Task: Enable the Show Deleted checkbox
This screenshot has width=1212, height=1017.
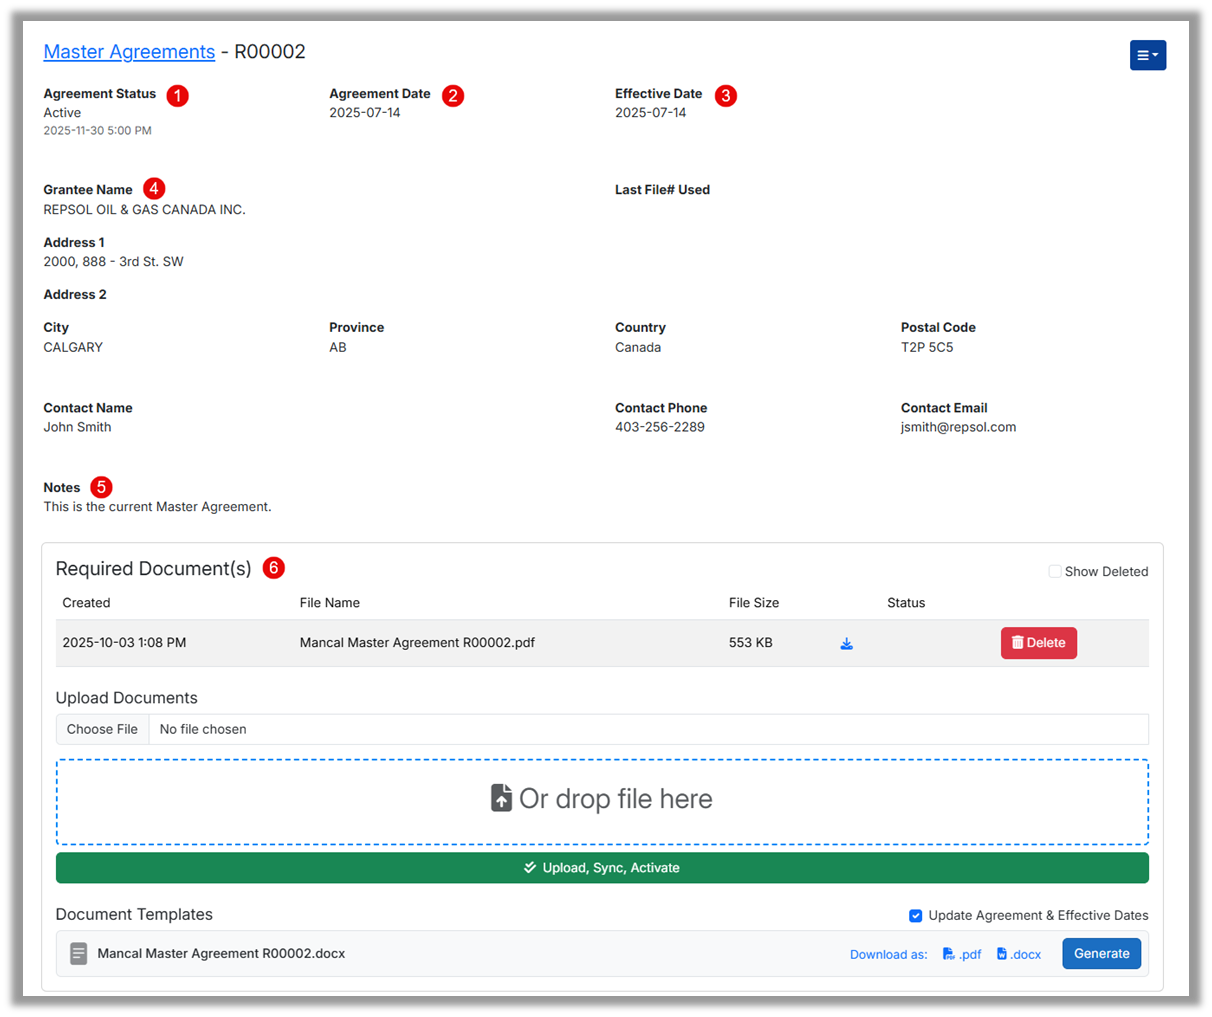Action: (1055, 572)
